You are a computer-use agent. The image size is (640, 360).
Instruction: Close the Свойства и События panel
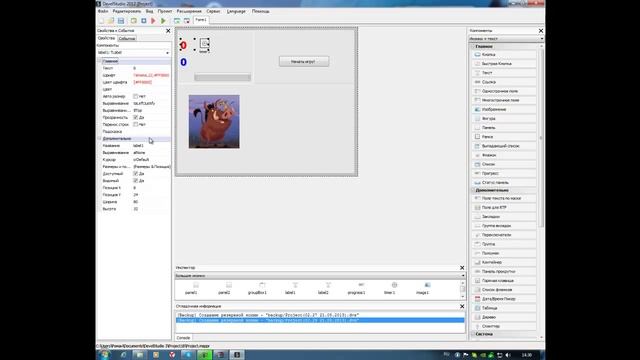168,31
